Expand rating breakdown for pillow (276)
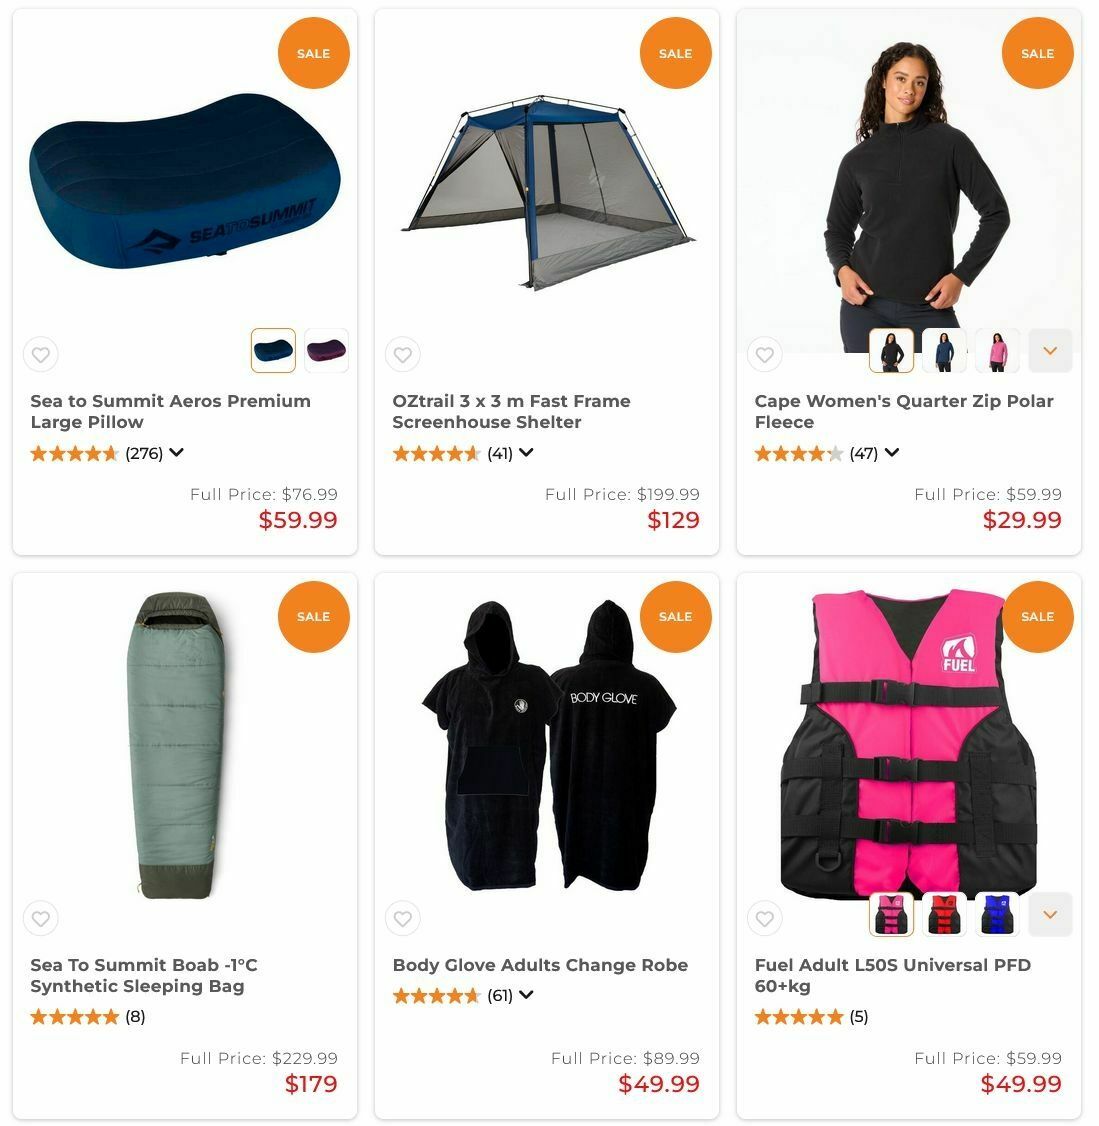 (x=177, y=452)
